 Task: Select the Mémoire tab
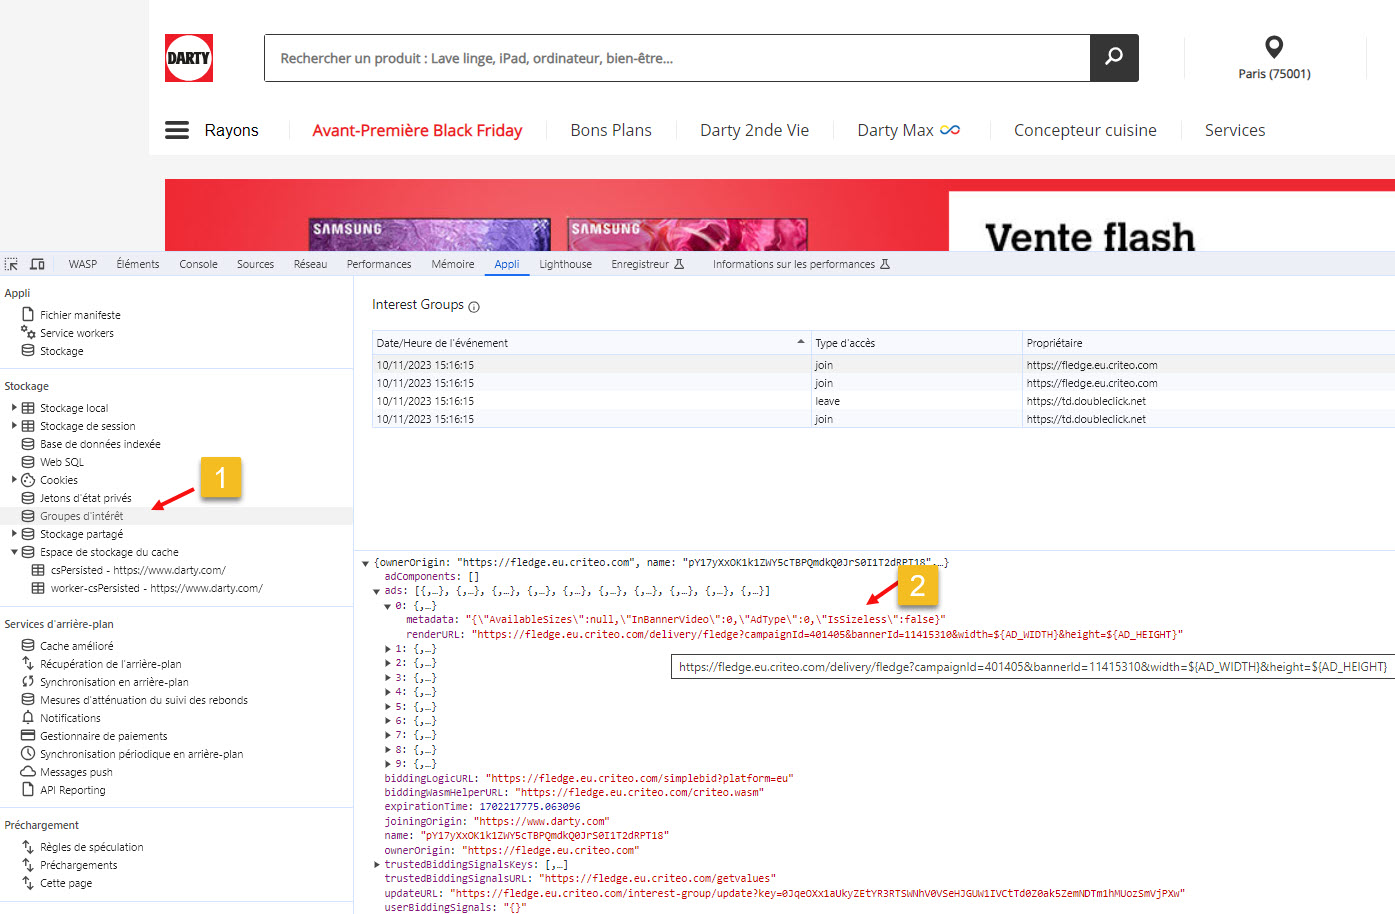pos(453,264)
